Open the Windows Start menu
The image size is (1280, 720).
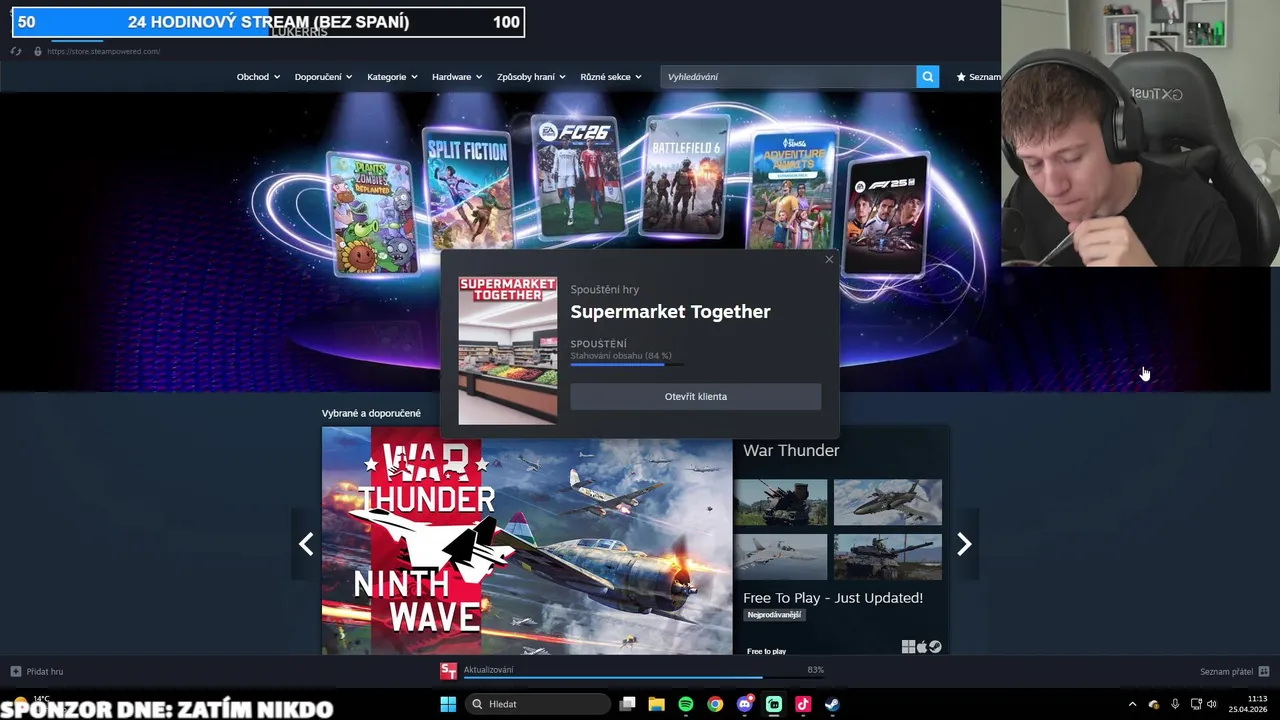pos(448,704)
